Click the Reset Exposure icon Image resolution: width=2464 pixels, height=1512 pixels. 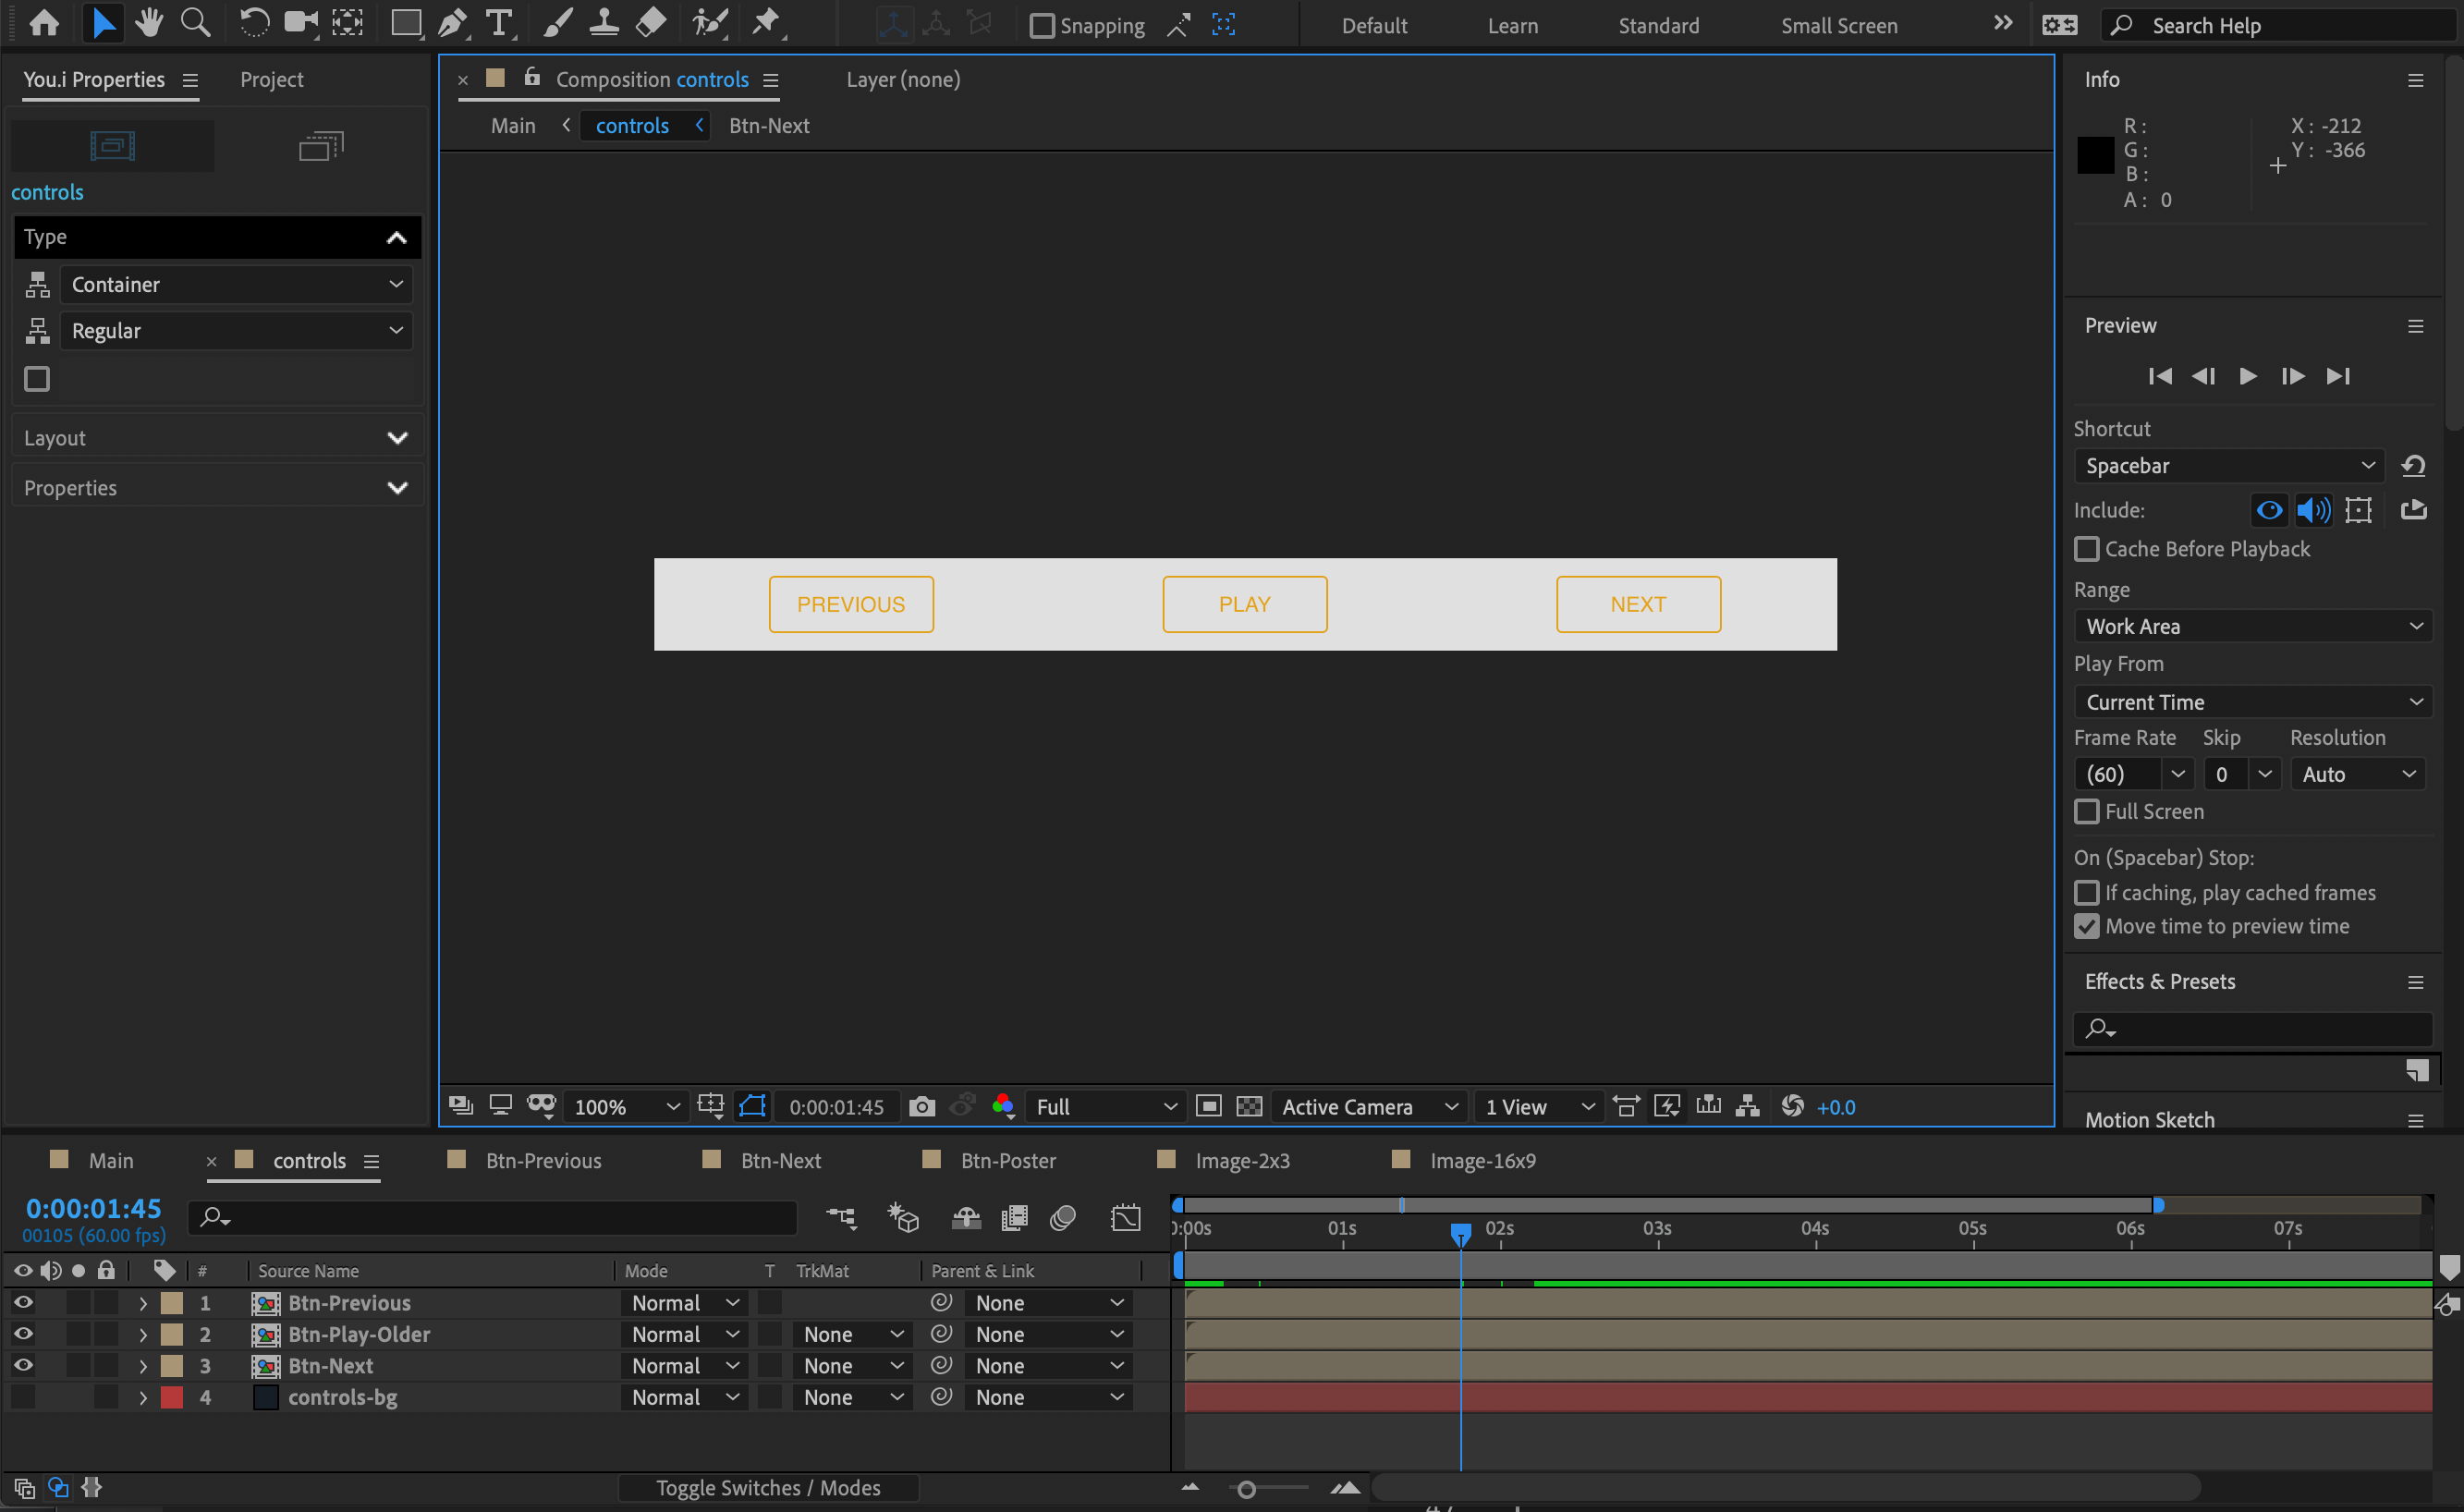point(1792,1106)
